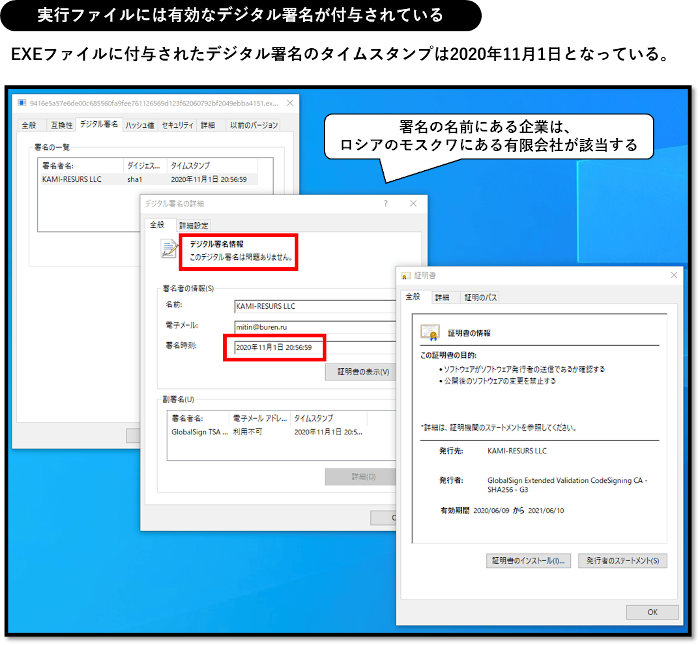Click the certificate icon in the certificate info panel
This screenshot has width=700, height=645.
click(429, 332)
